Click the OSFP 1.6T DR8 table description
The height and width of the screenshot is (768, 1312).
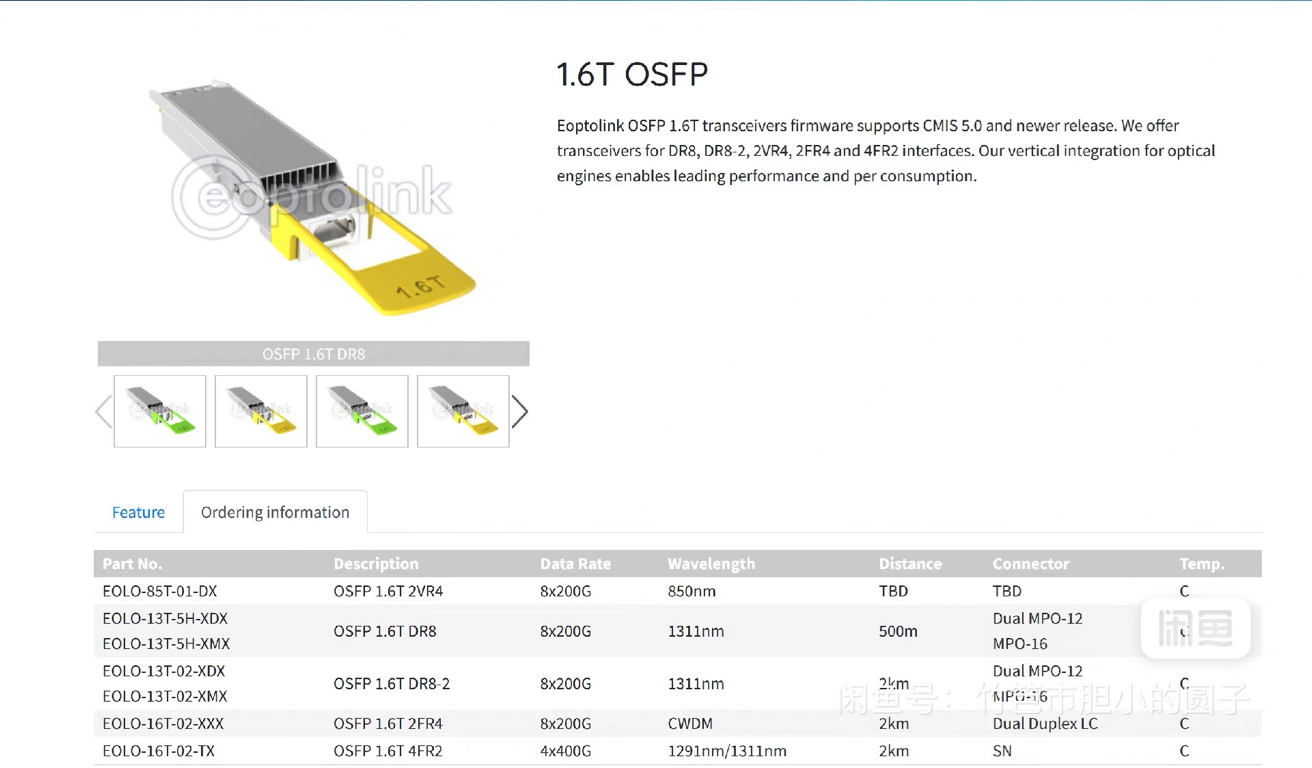coord(385,631)
